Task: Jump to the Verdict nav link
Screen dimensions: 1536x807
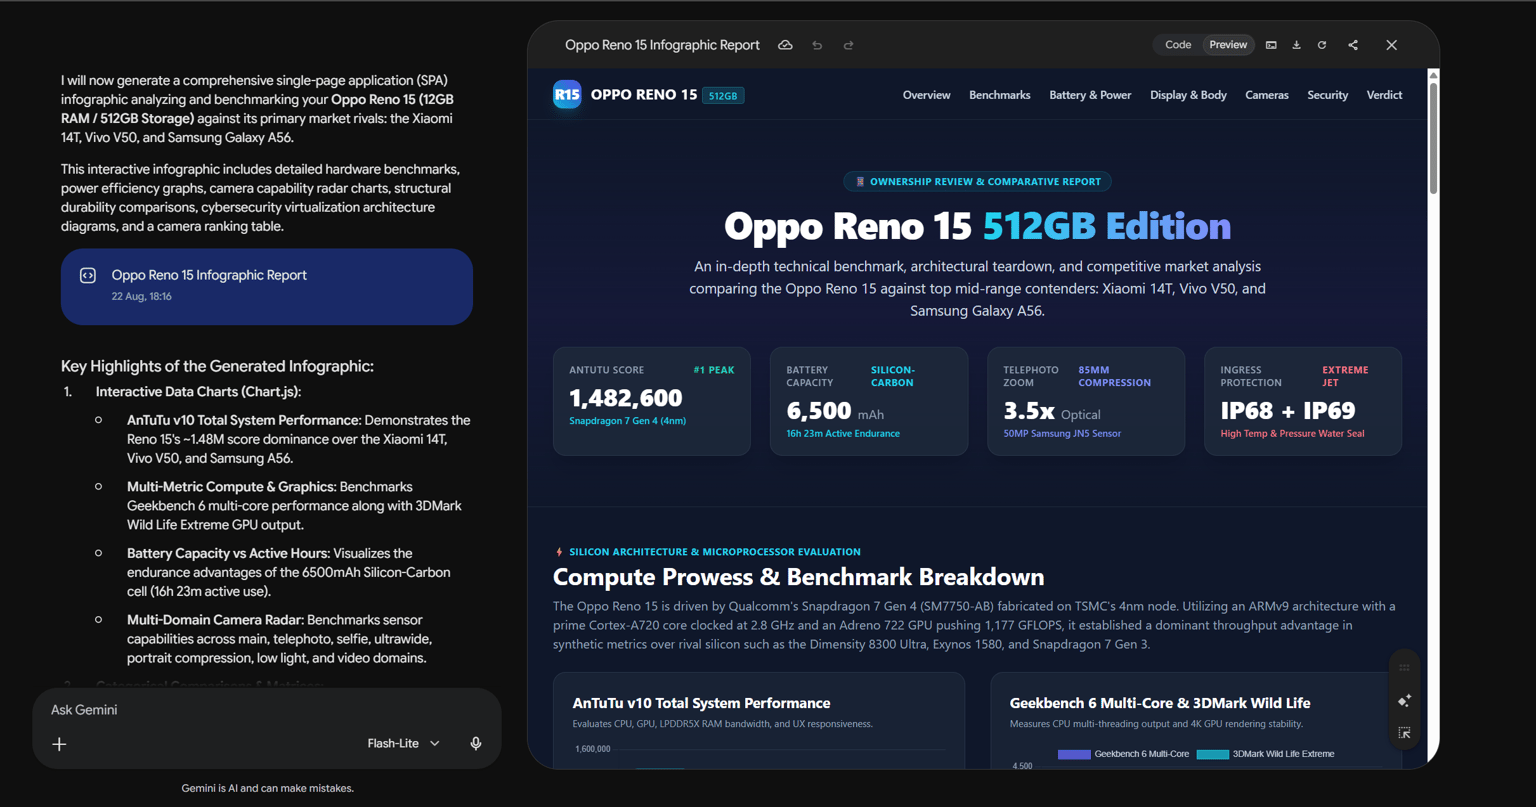Action: [1384, 95]
